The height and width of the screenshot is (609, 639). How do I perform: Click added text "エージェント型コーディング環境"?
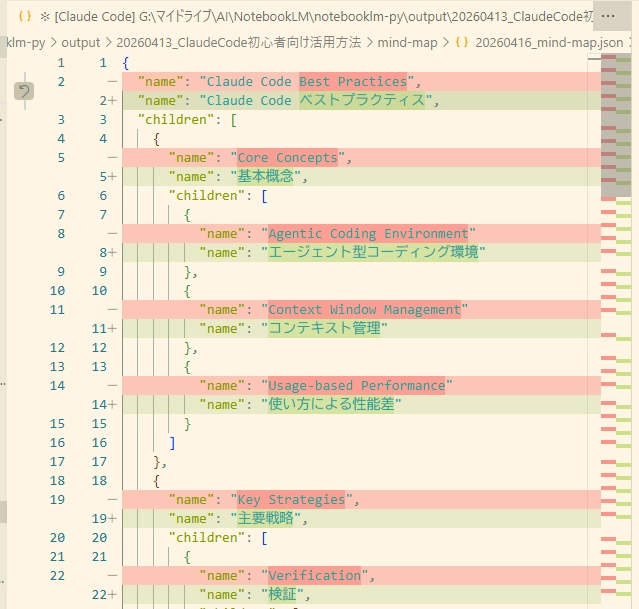click(373, 252)
